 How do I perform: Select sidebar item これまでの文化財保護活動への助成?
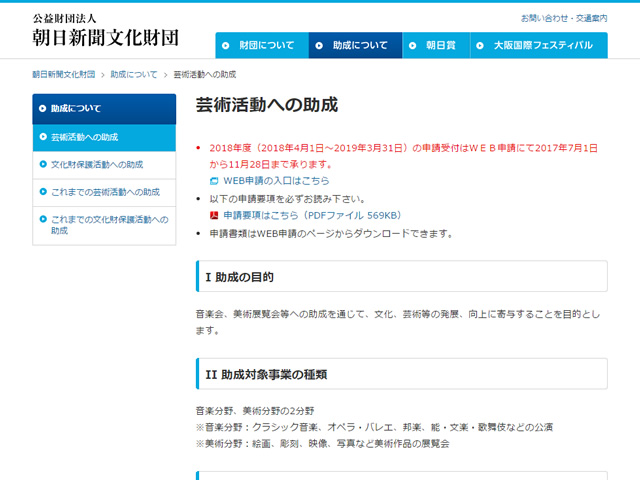104,225
